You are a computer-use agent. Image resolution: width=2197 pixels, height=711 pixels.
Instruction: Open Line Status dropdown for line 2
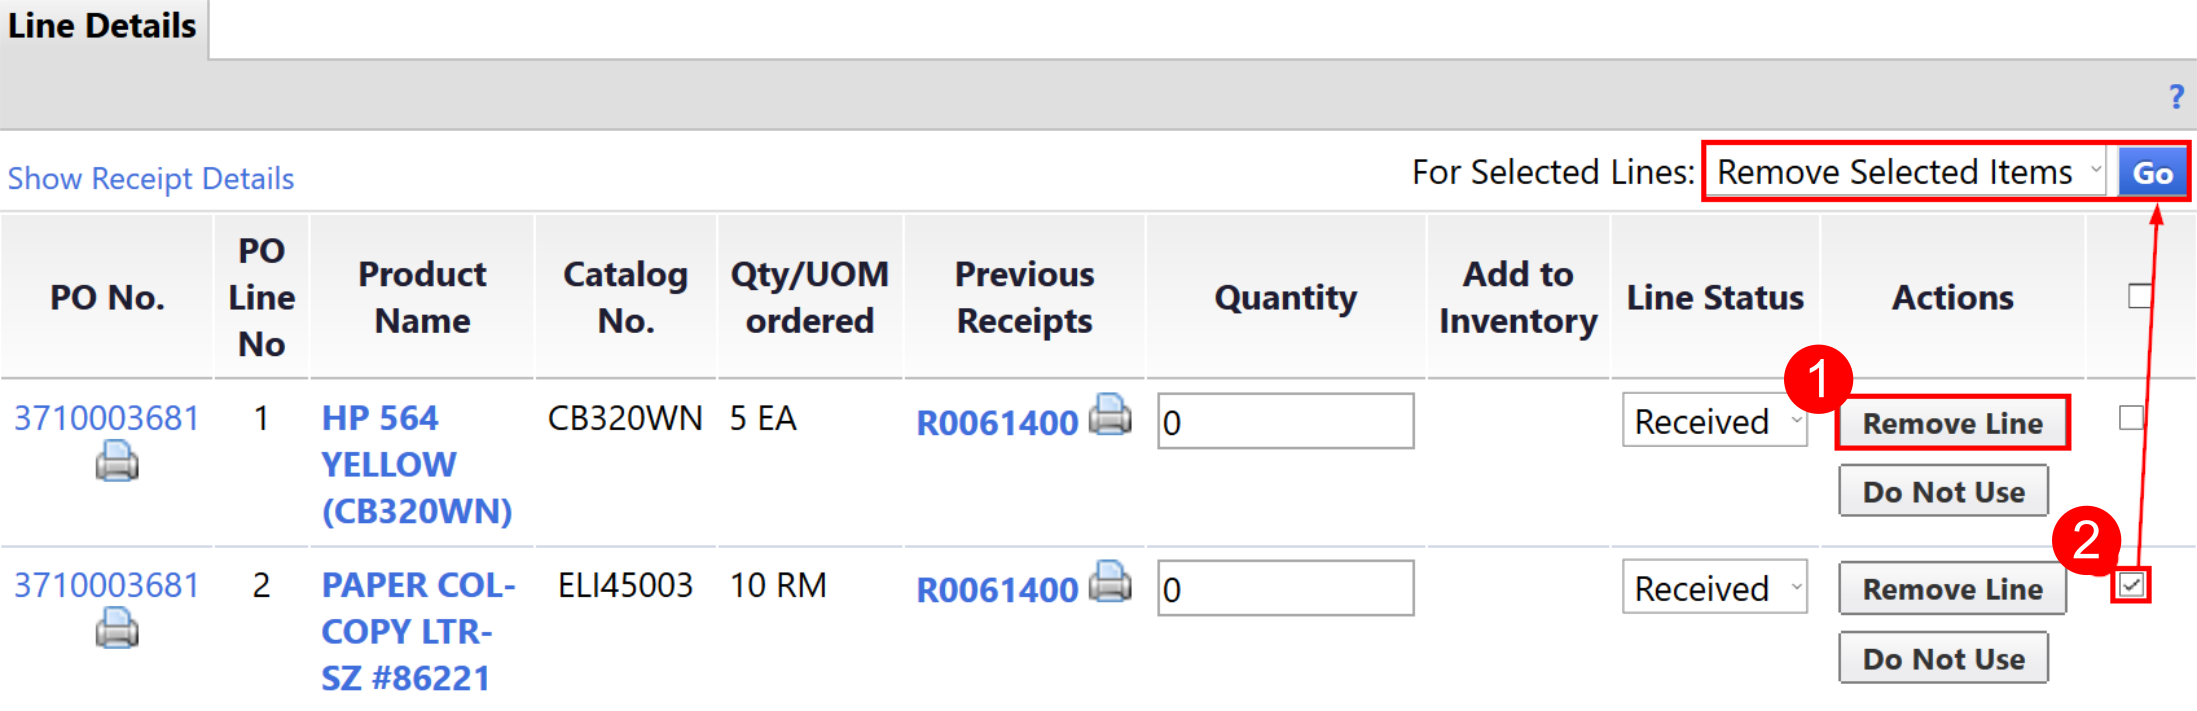[1714, 588]
